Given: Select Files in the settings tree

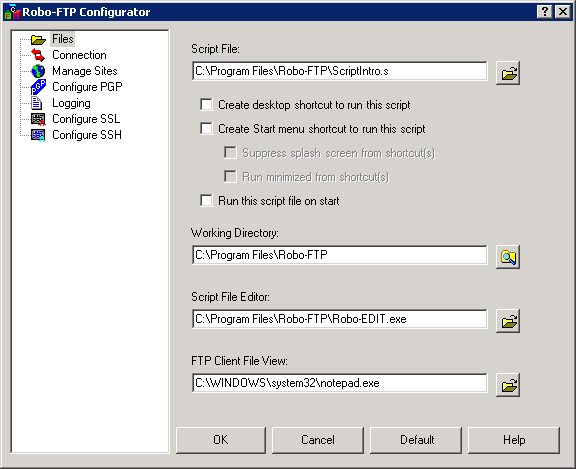Looking at the screenshot, I should click(x=63, y=39).
